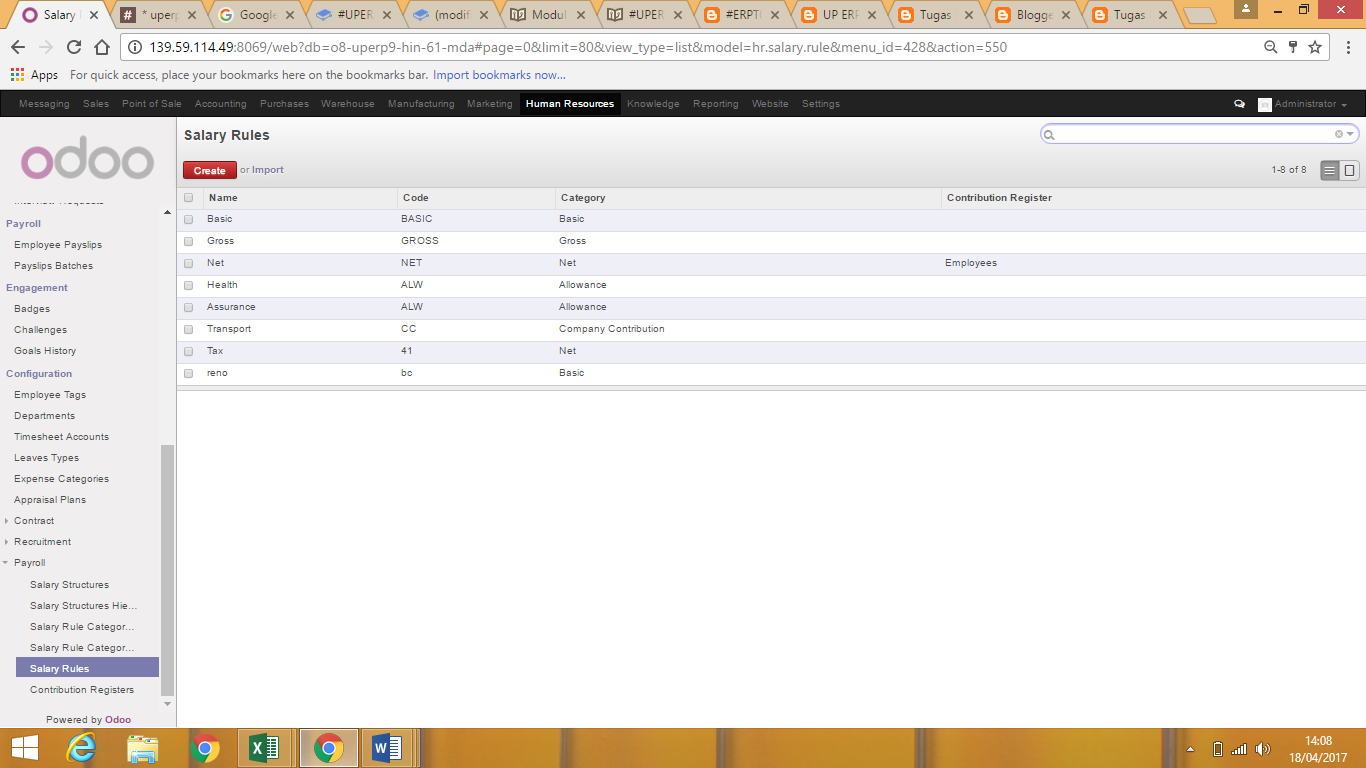Click in the Salary Rules search field
The height and width of the screenshot is (768, 1366).
pyautogui.click(x=1195, y=134)
